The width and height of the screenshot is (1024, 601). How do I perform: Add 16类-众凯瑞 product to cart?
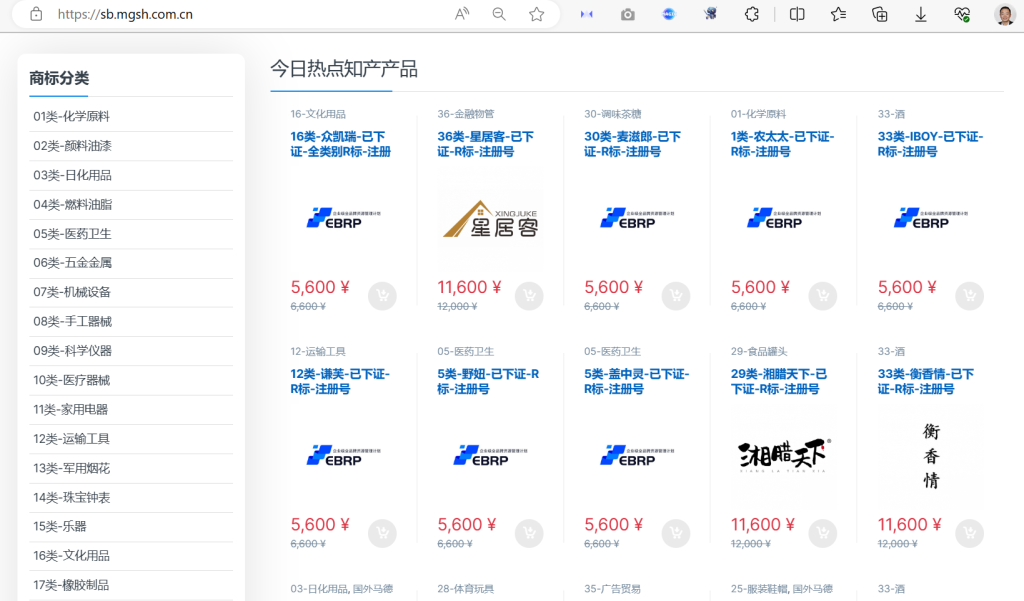(x=382, y=296)
